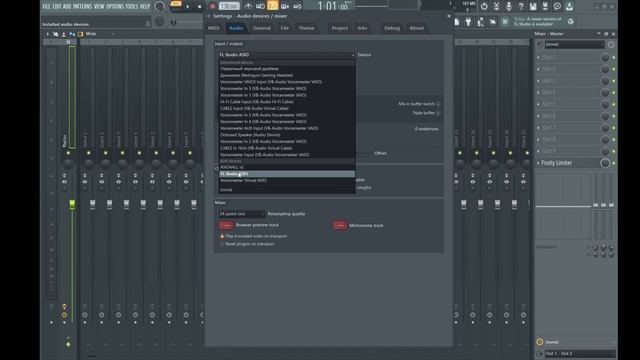The width and height of the screenshot is (640, 360).
Task: Select Voicemeeter AUX Input in device list
Action: pos(287,128)
